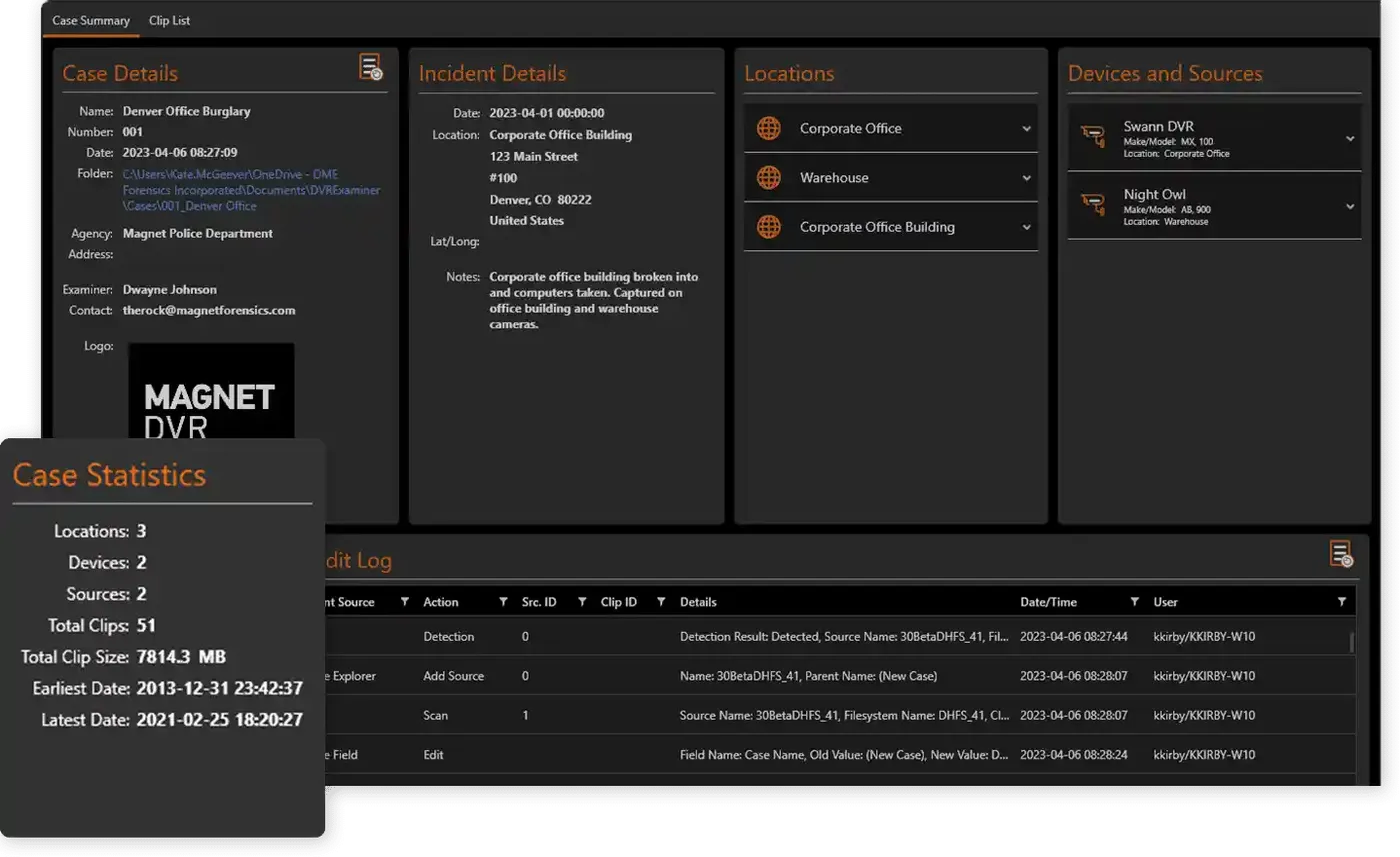Screen dimensions: 1400x857
Task: Click the Night Owl device name
Action: pyautogui.click(x=1155, y=195)
